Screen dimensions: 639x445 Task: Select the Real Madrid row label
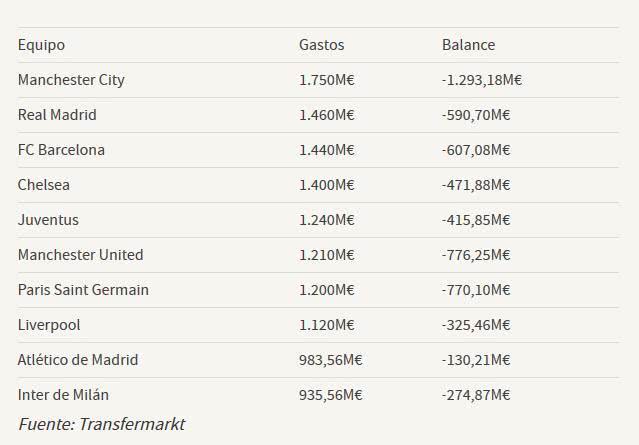coord(57,115)
